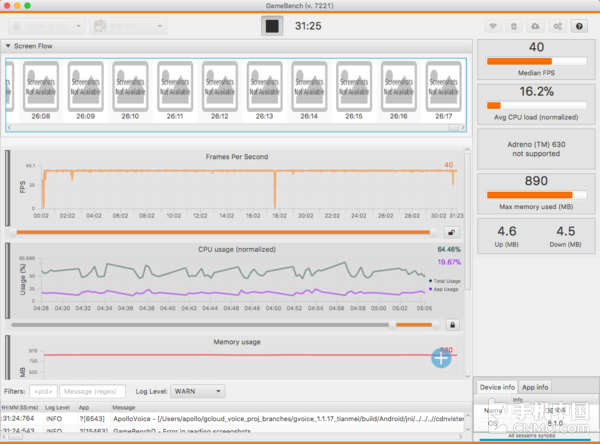Image resolution: width=600 pixels, height=444 pixels.
Task: Toggle the FPS chart lock icon
Action: point(452,231)
